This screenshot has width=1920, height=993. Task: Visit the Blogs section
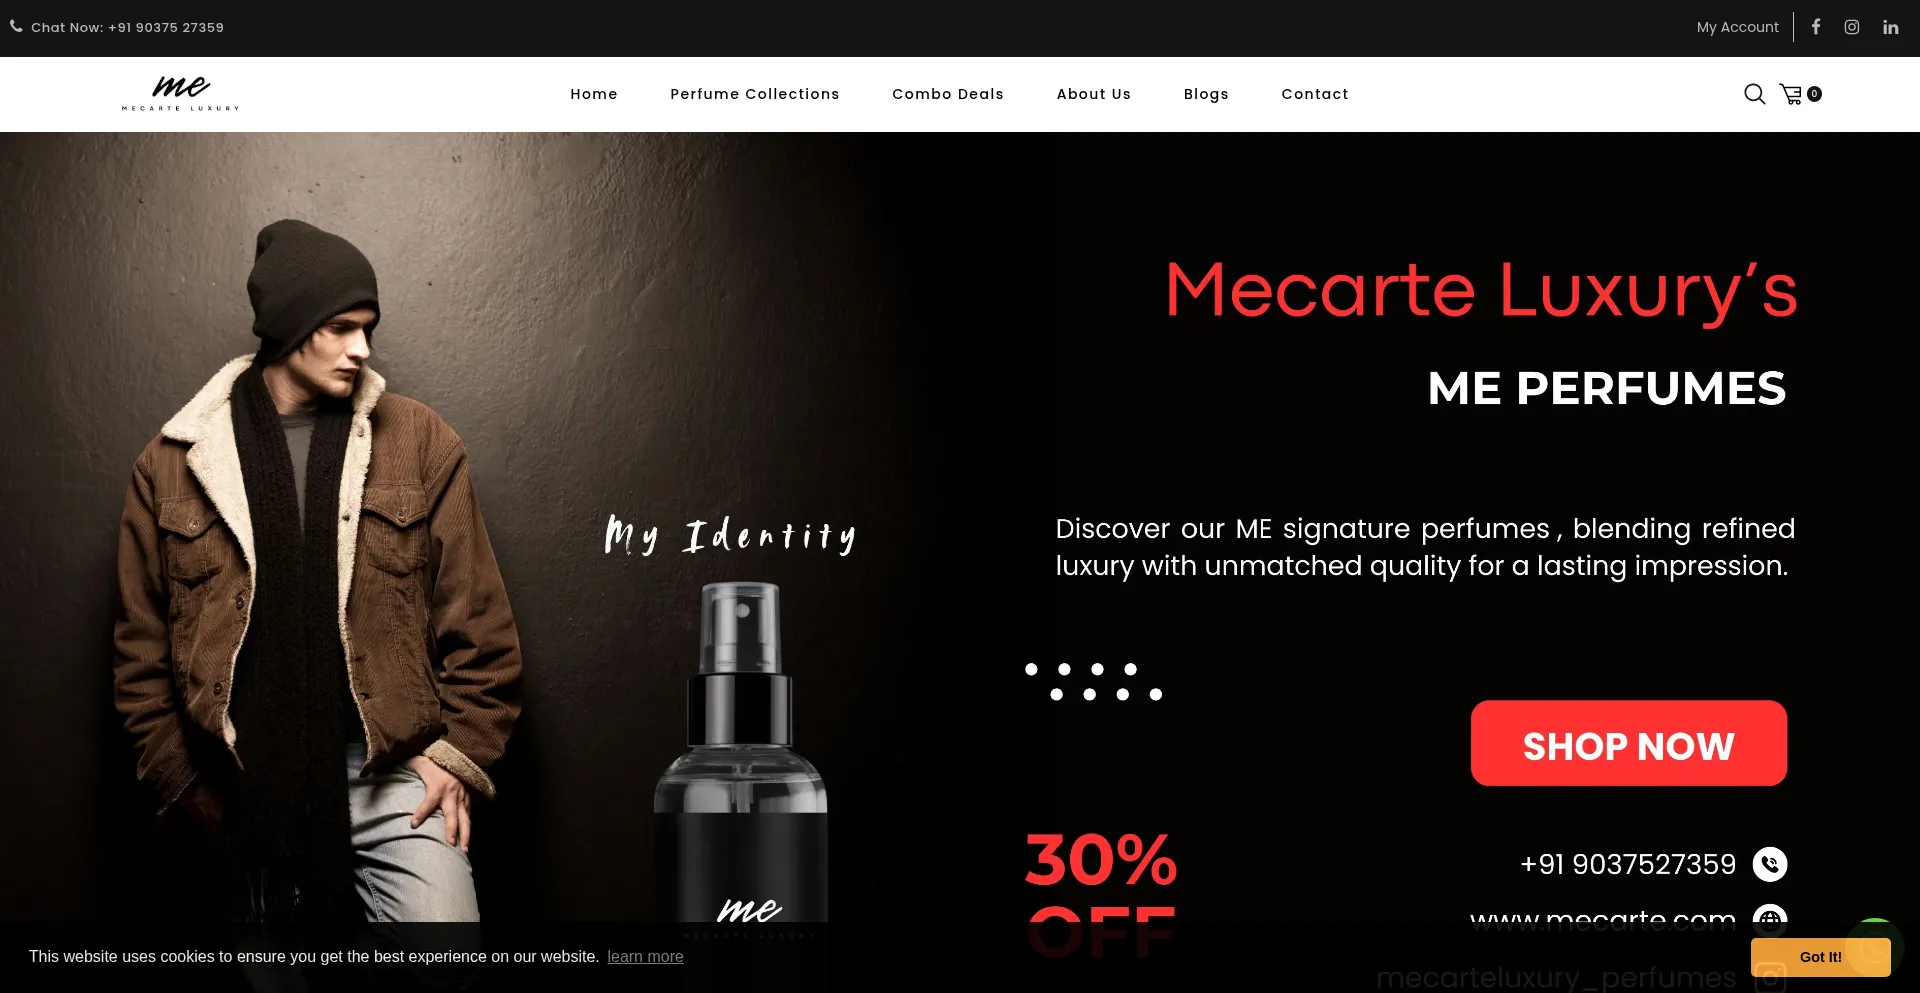[1206, 94]
